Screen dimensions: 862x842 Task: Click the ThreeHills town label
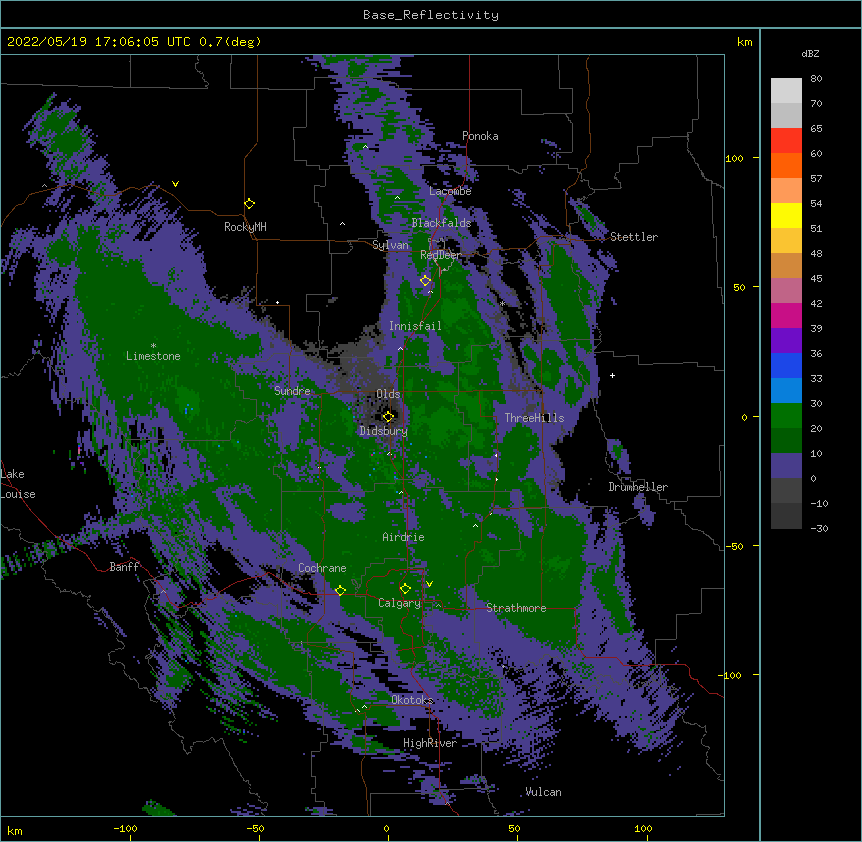point(534,418)
